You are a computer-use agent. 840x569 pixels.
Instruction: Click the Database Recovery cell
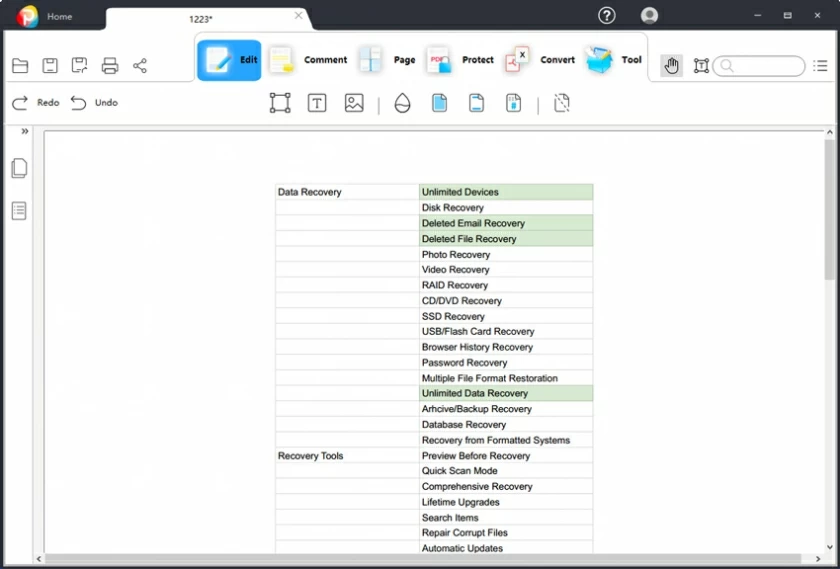click(506, 424)
